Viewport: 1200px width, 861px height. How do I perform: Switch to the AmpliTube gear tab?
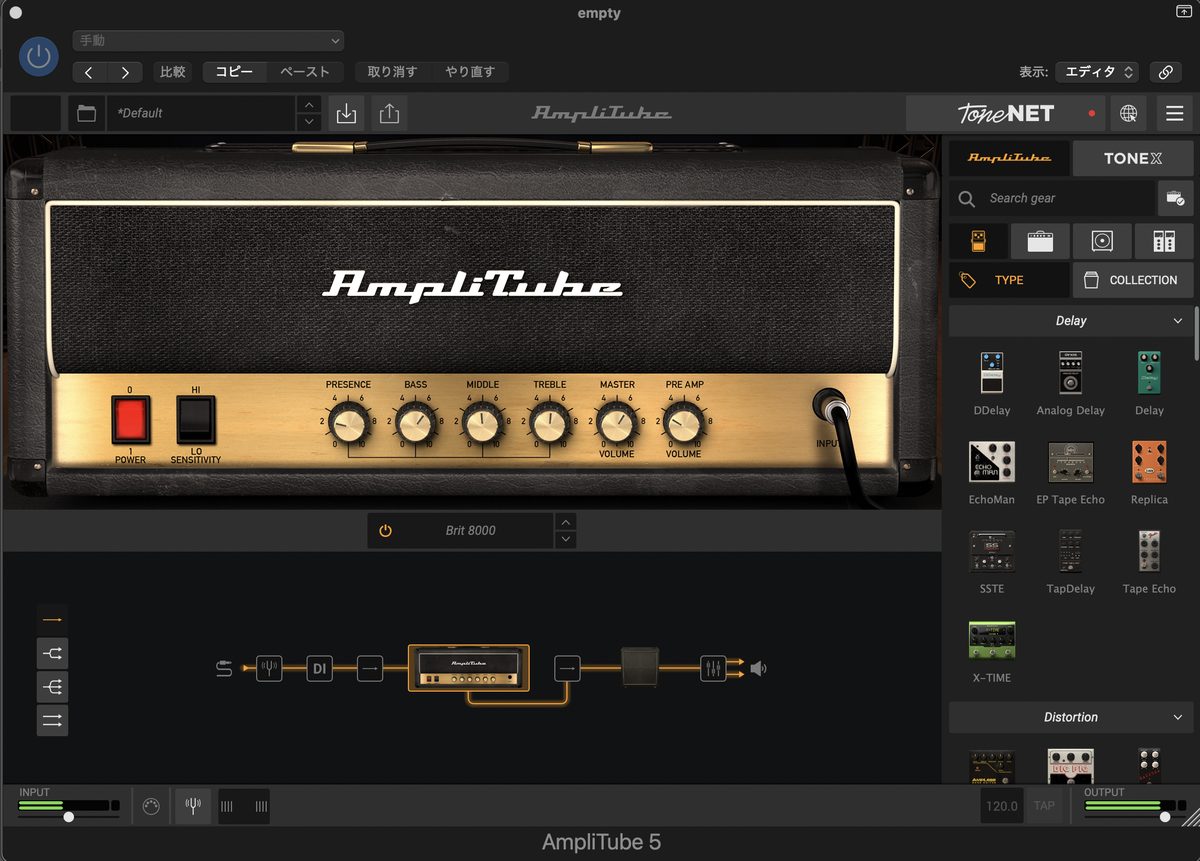tap(1009, 158)
